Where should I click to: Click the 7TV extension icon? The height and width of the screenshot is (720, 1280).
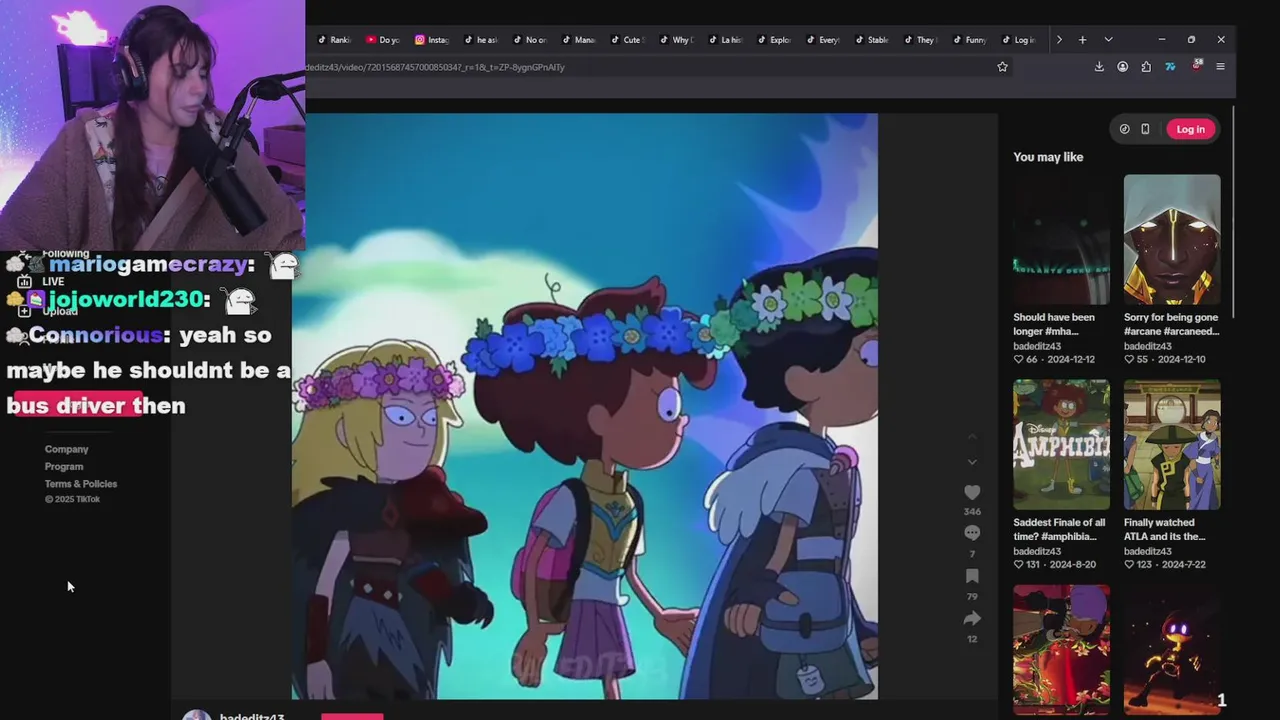[1170, 67]
